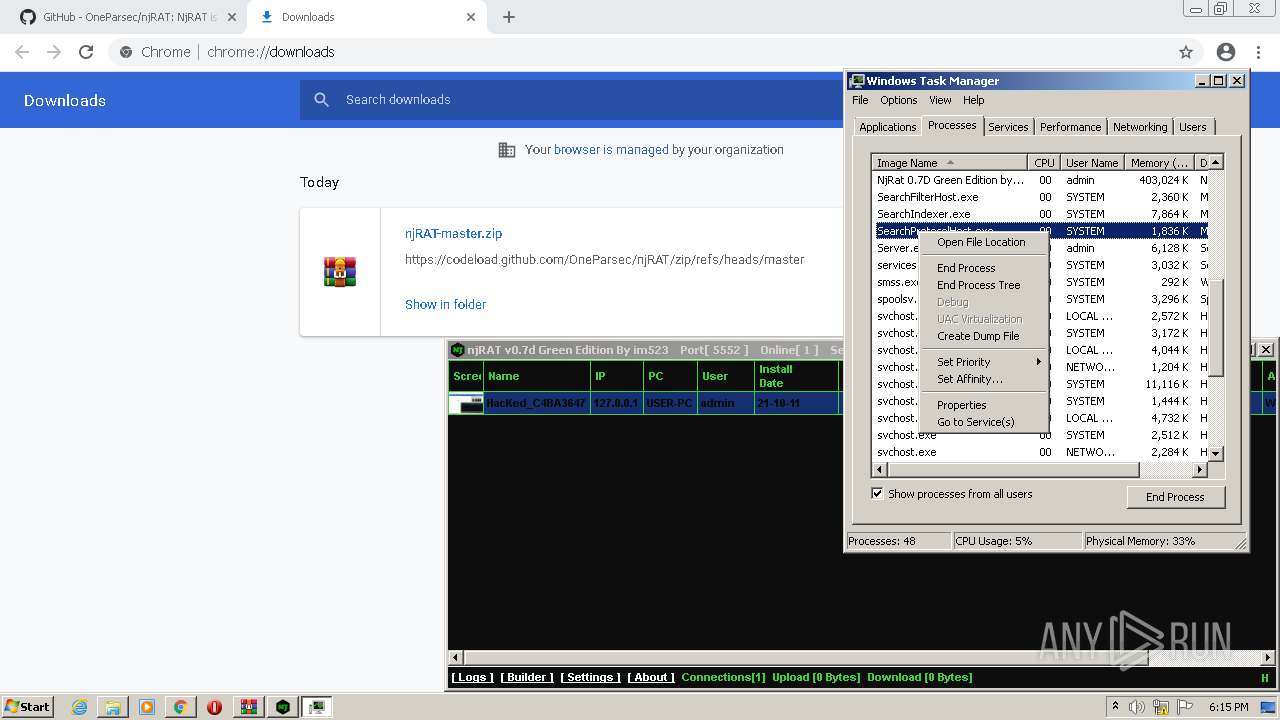Click Show in folder link

(x=445, y=304)
